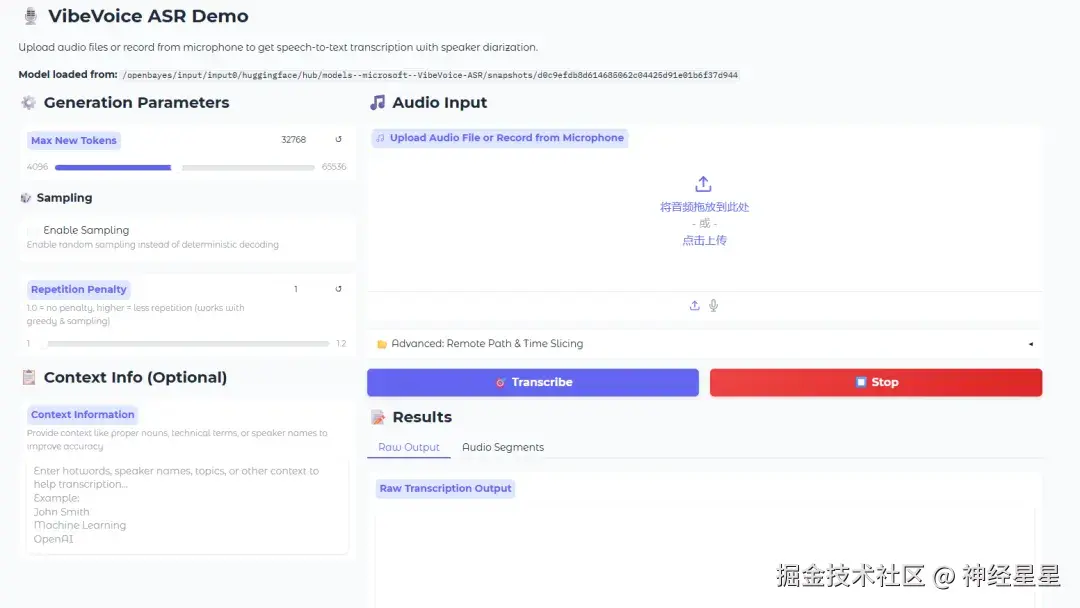Click the model path text
Image resolution: width=1080 pixels, height=608 pixels.
pos(430,75)
